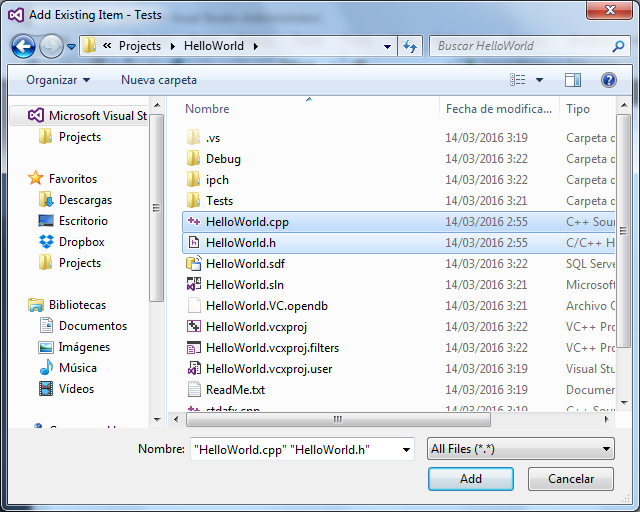This screenshot has height=512, width=640.
Task: Click the 14/03/2016 3:21 date of HelloWorld.sln
Action: (x=486, y=285)
